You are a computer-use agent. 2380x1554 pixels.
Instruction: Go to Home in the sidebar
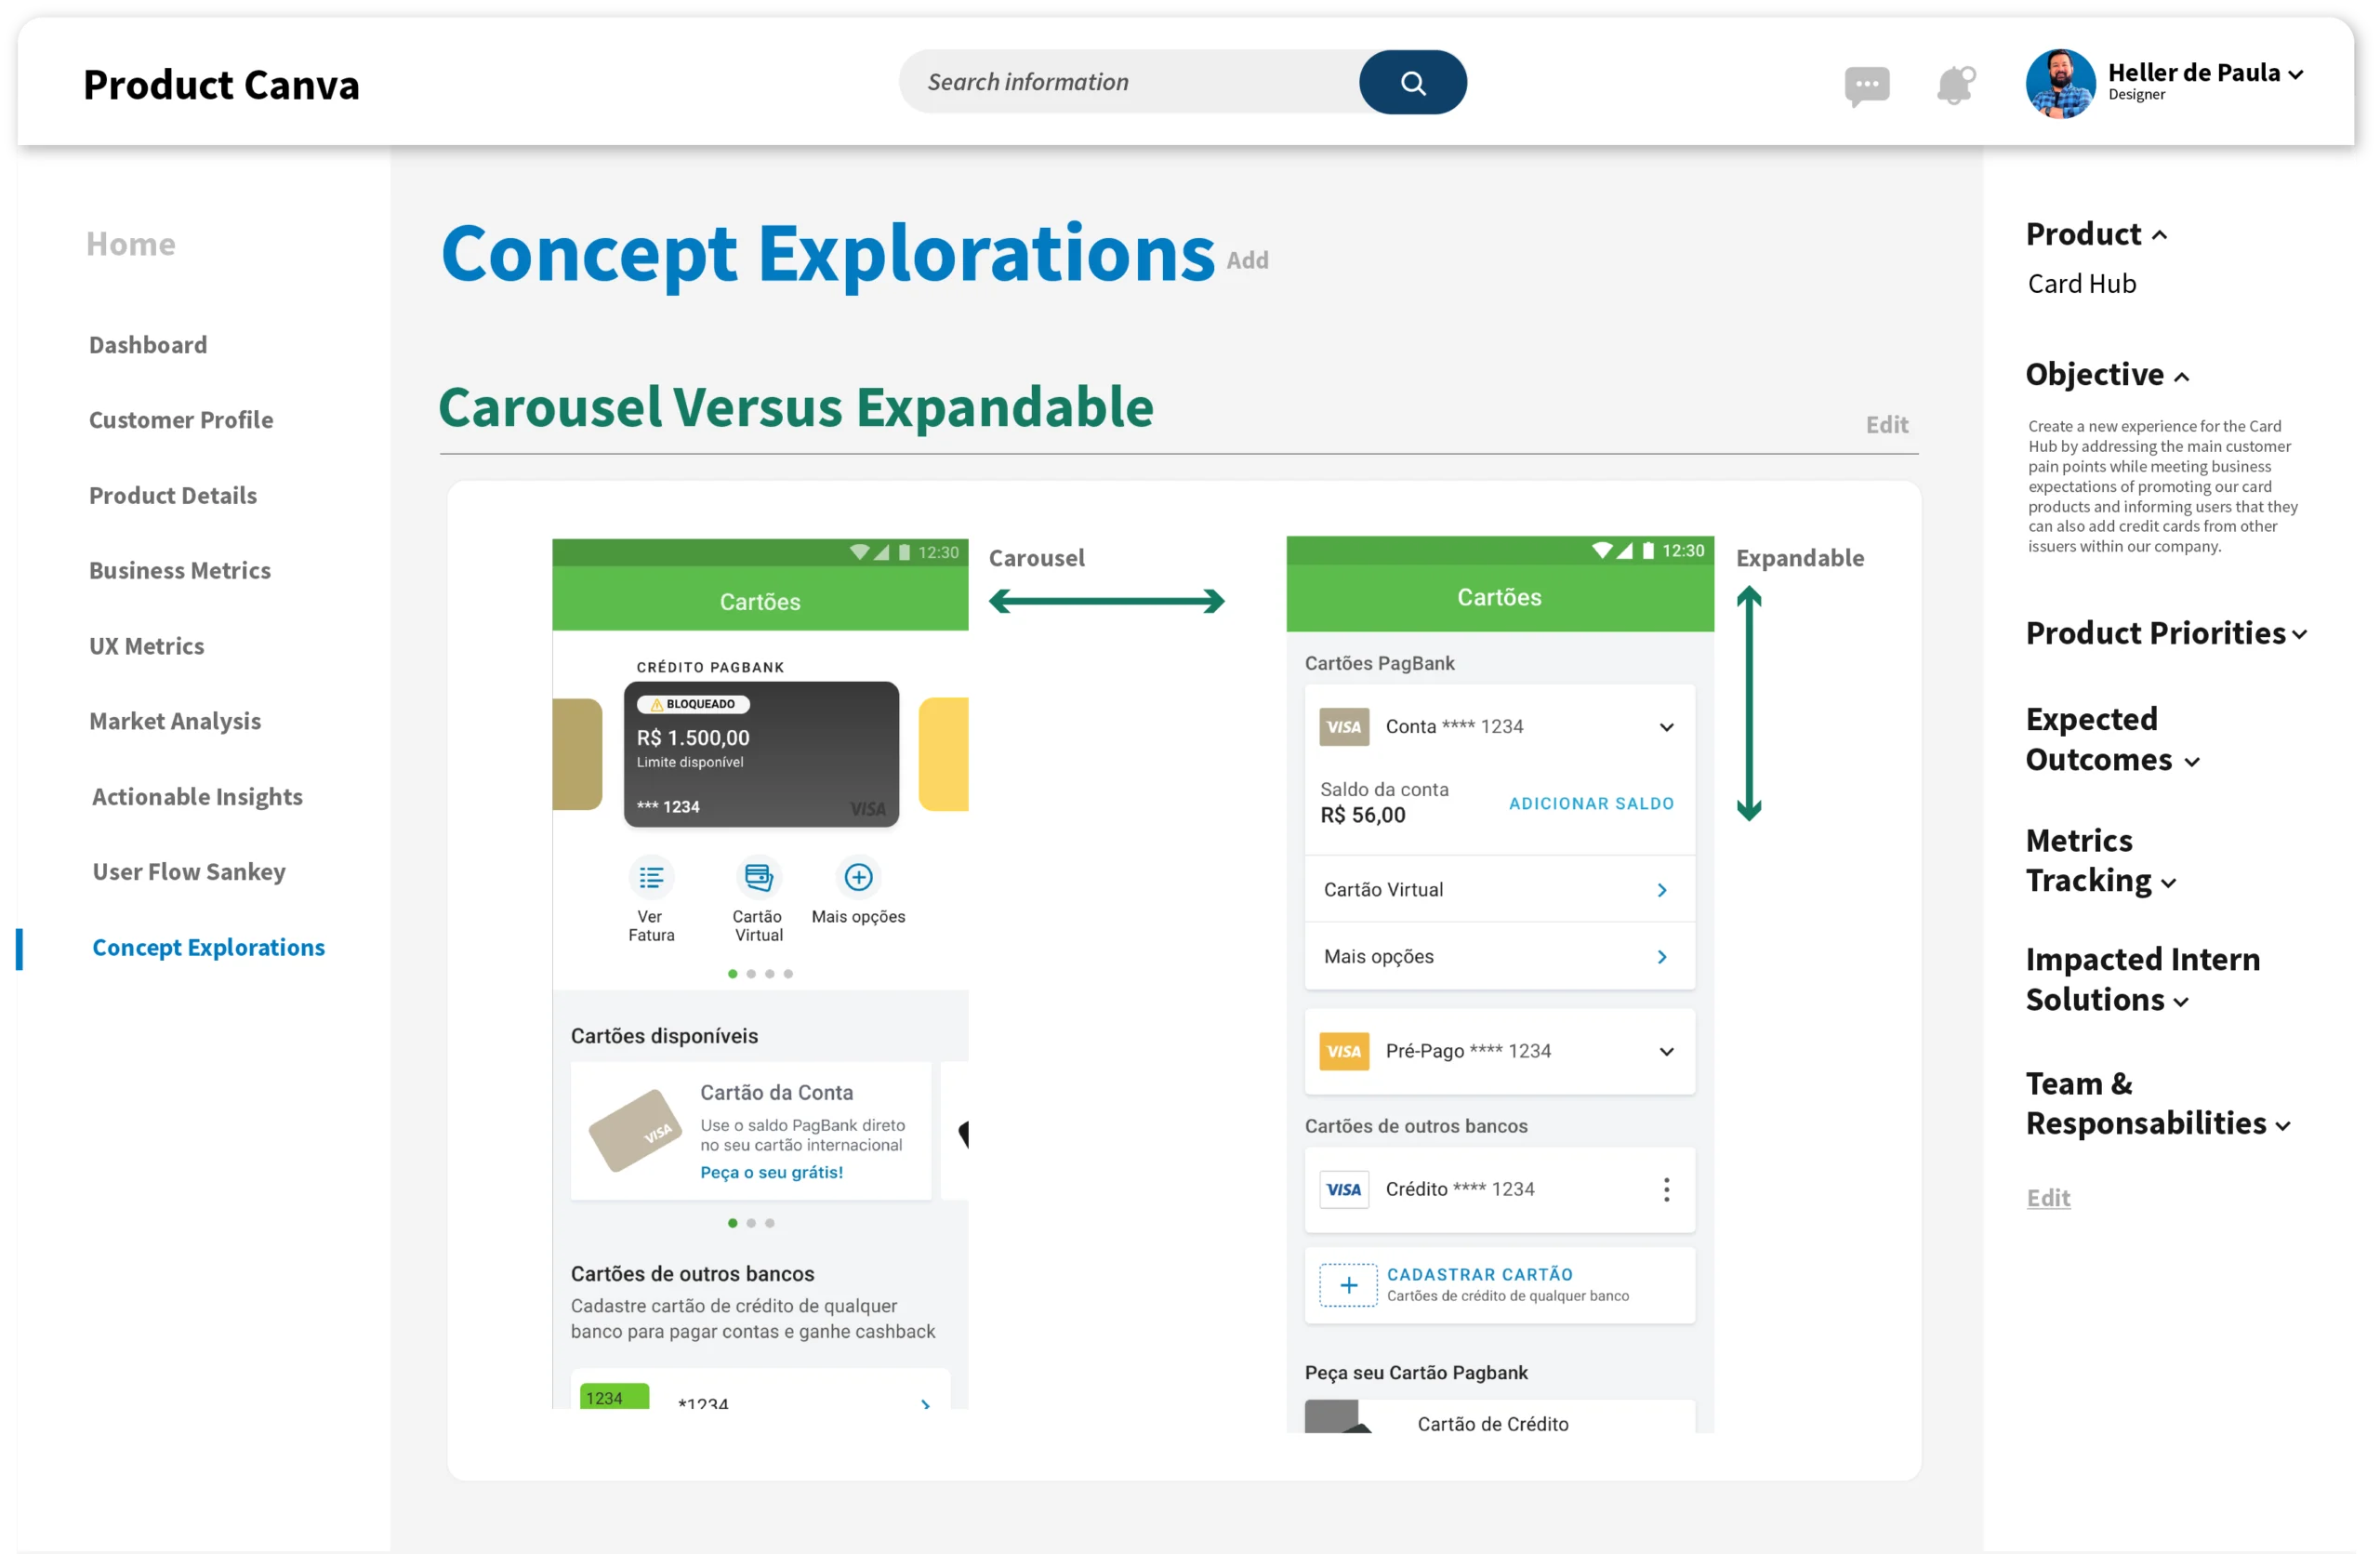(131, 244)
